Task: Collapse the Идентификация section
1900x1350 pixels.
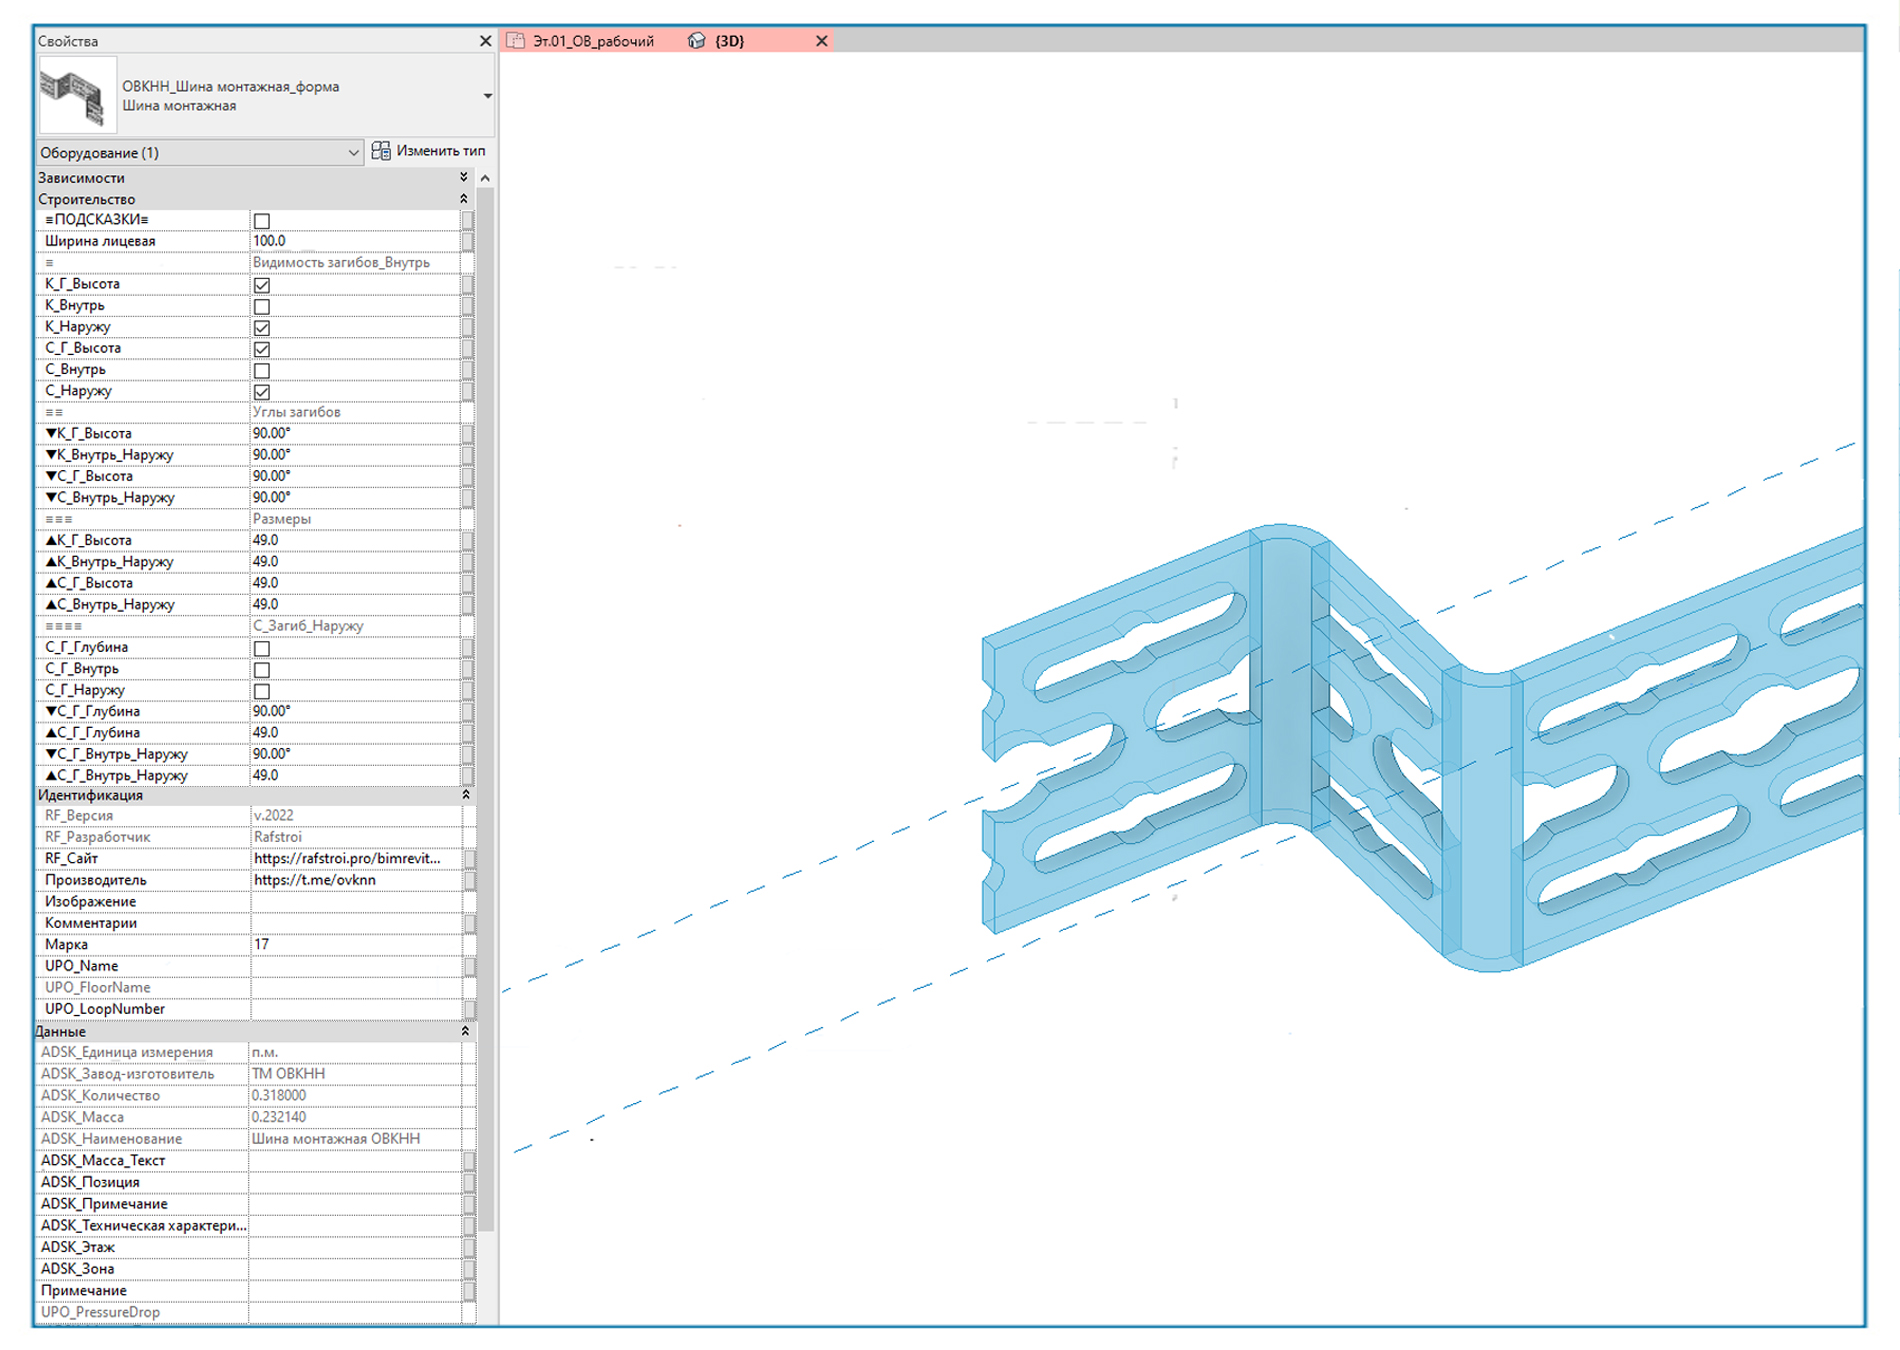Action: click(x=466, y=795)
